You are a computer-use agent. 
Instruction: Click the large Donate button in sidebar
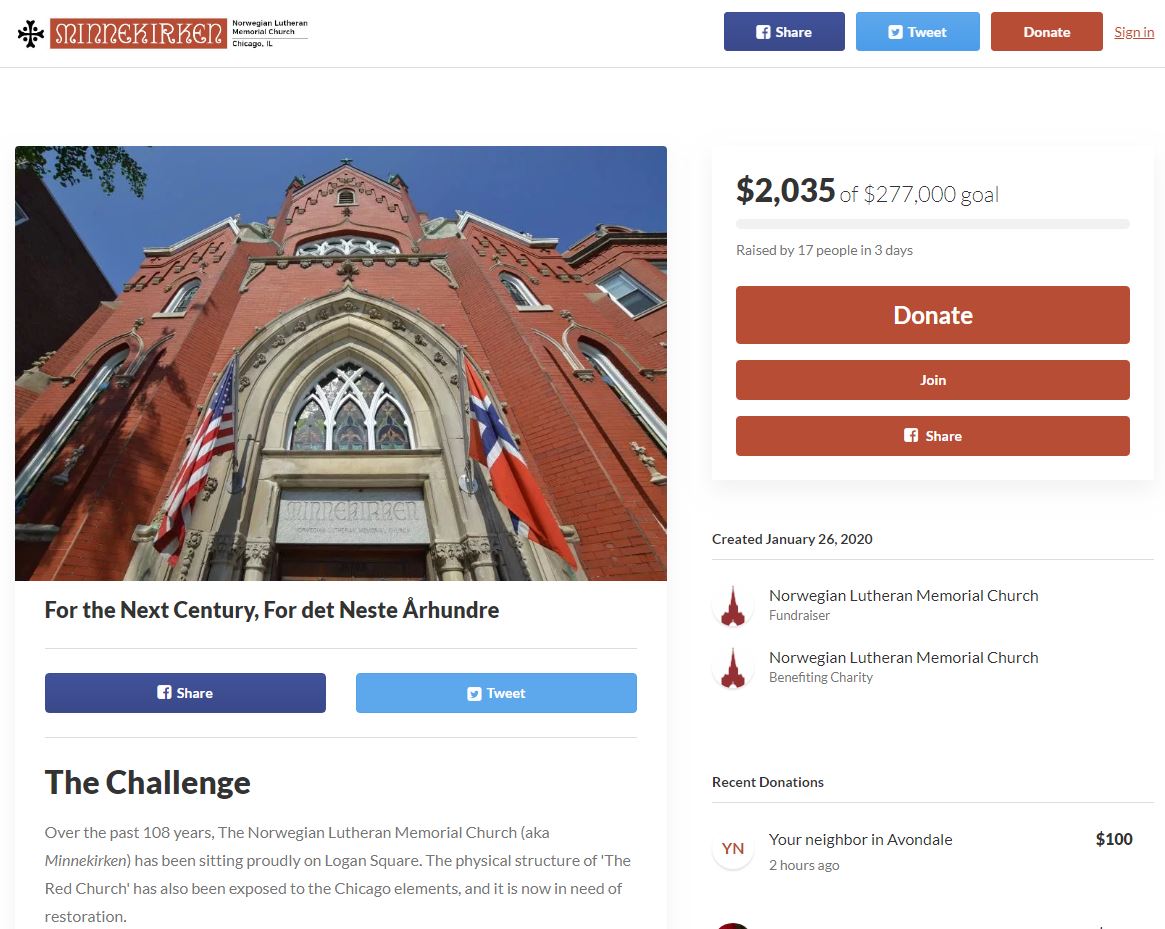point(932,315)
